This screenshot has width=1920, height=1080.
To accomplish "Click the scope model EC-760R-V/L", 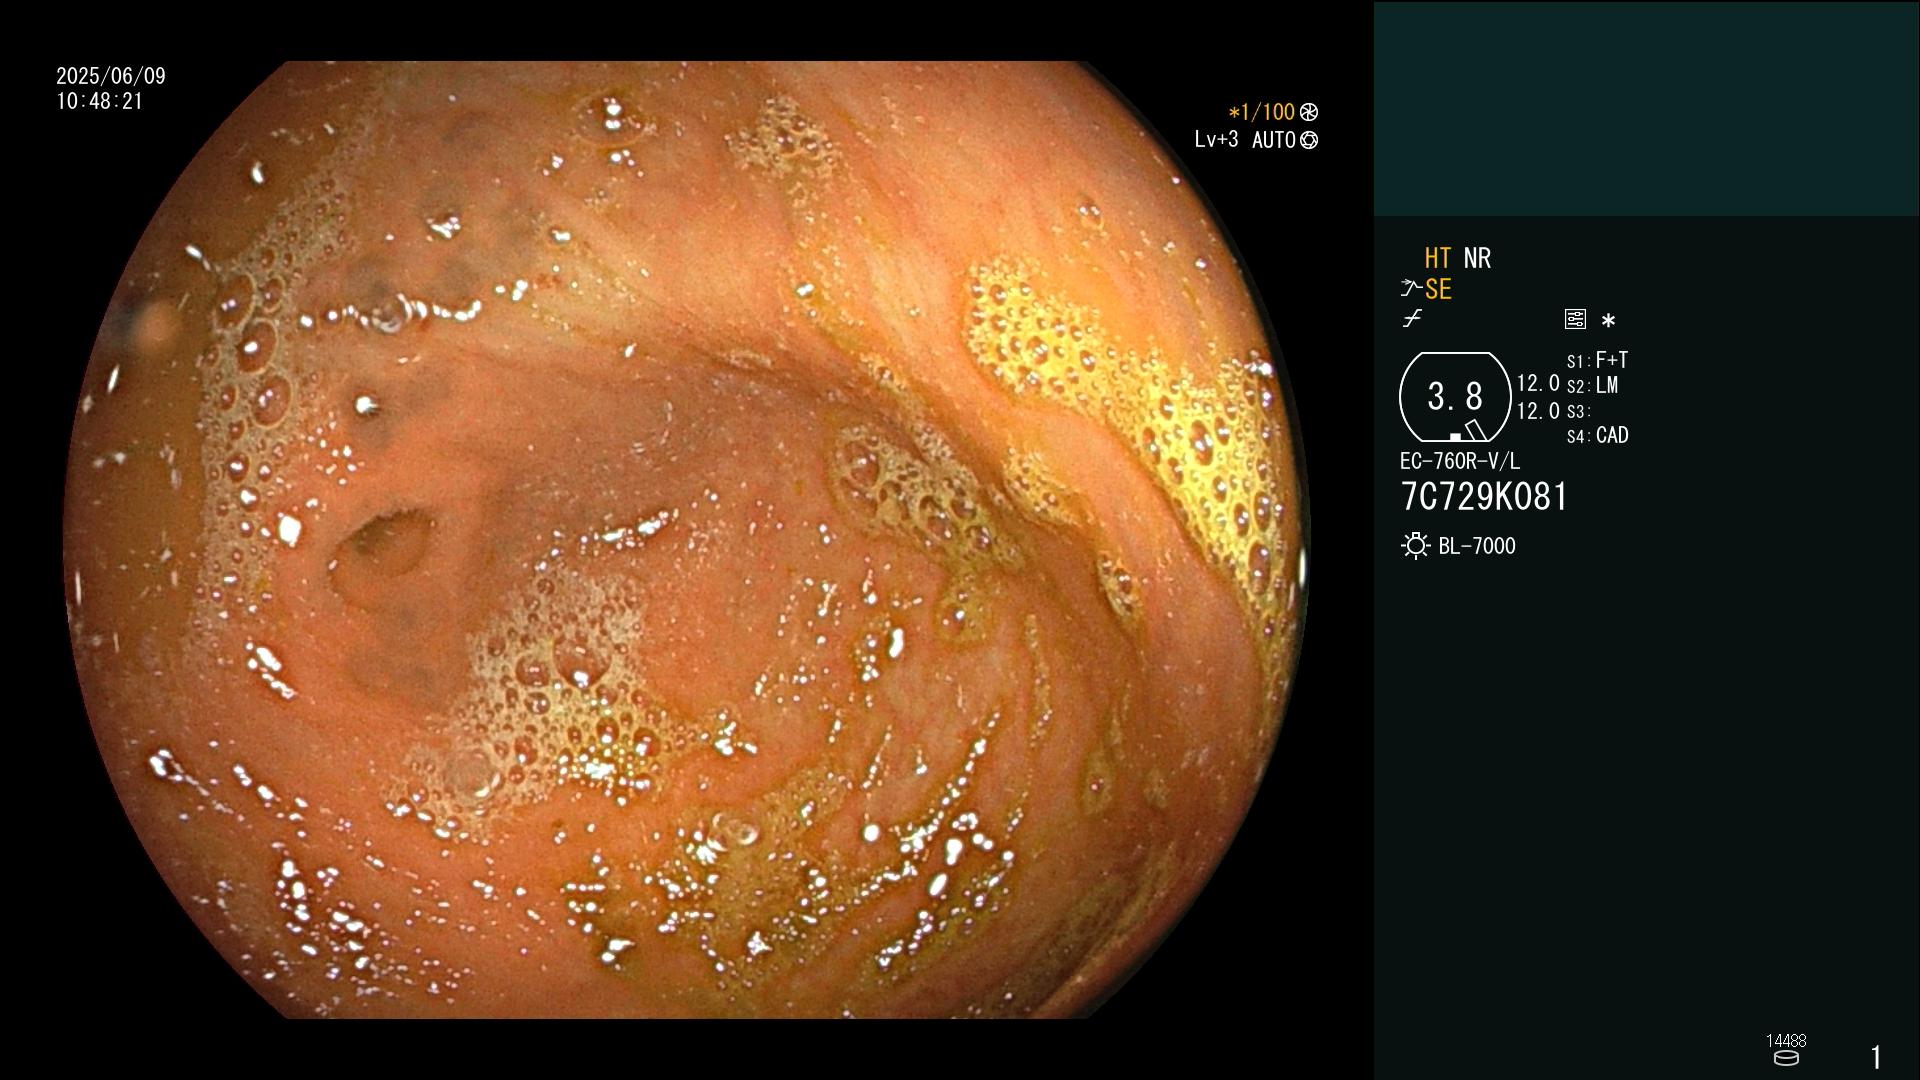I will [x=1459, y=461].
